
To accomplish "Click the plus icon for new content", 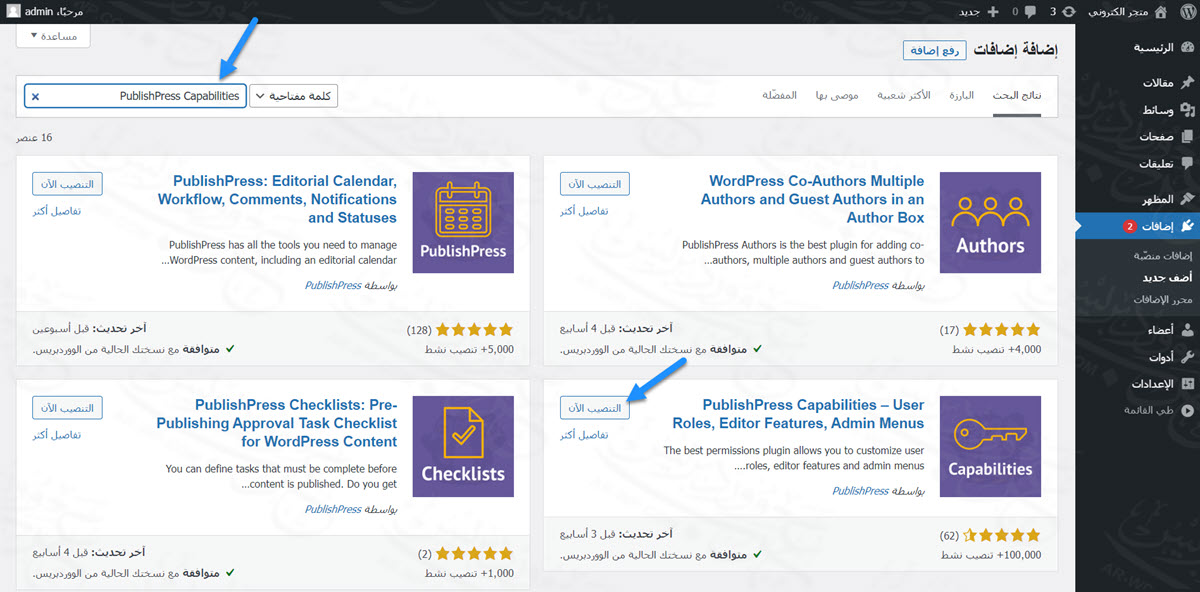I will click(x=992, y=12).
